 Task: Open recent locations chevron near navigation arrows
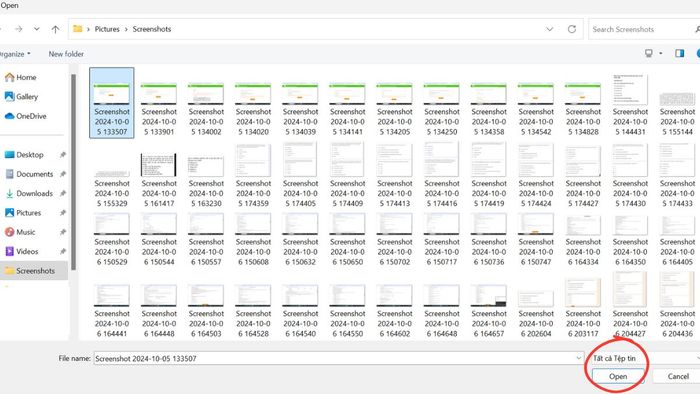coord(37,29)
